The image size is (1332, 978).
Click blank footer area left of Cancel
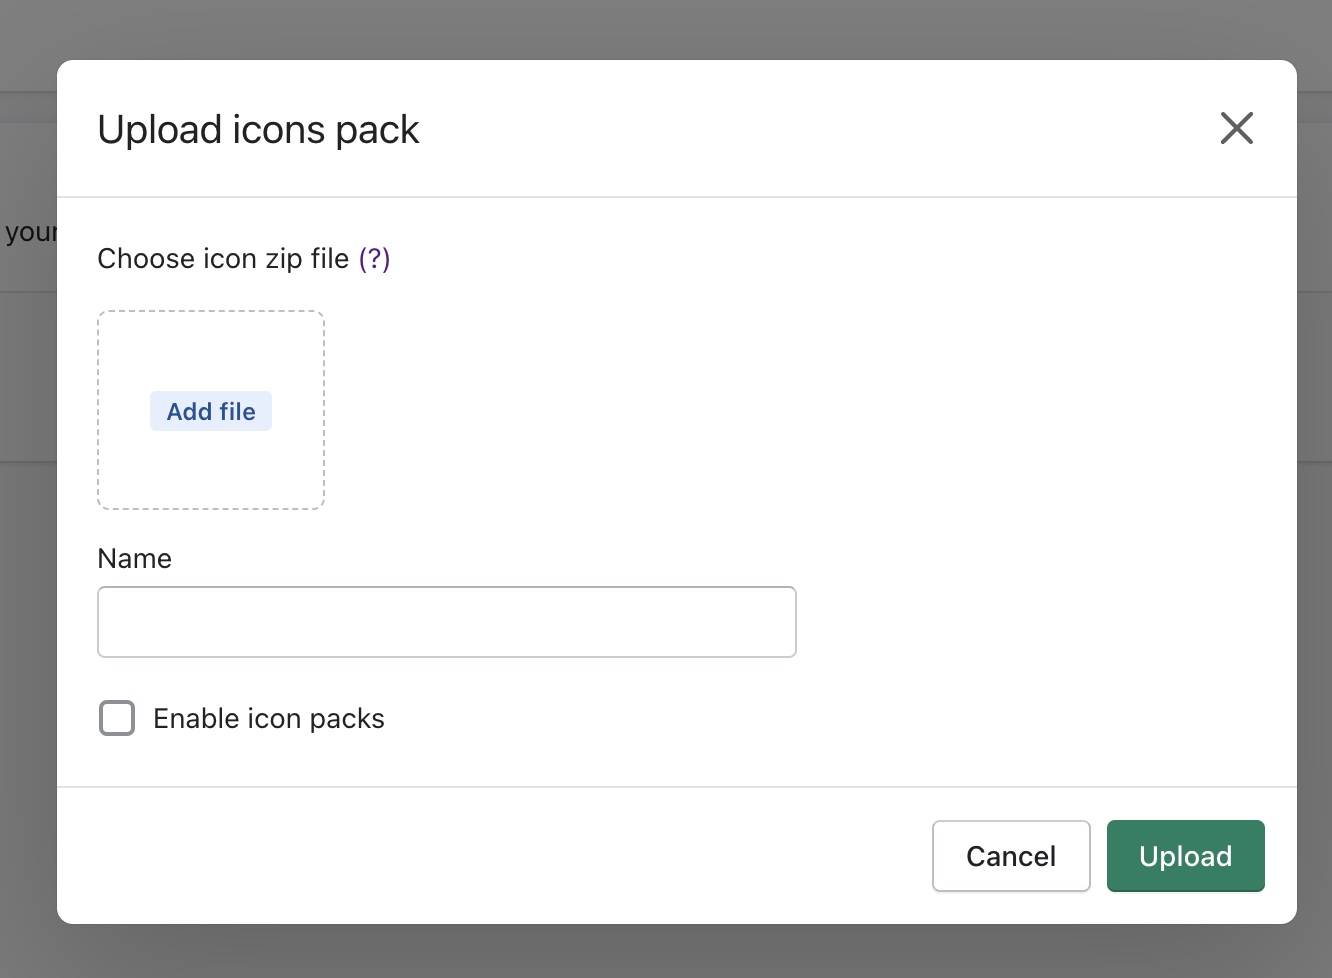pos(500,856)
